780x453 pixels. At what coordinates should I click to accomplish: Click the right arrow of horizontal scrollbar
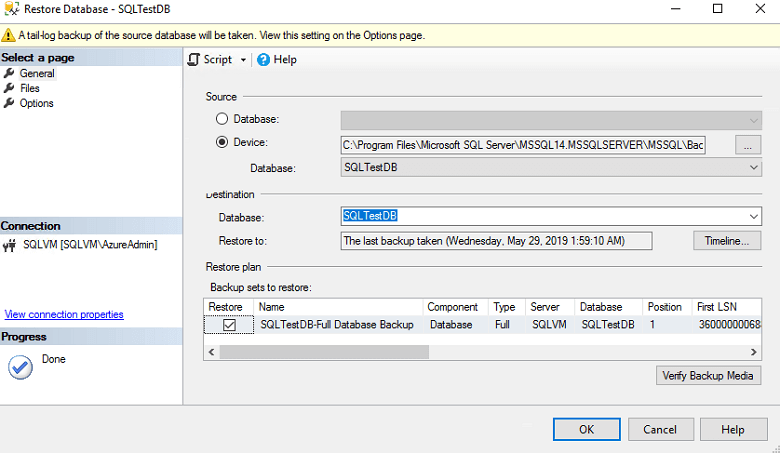(x=754, y=352)
